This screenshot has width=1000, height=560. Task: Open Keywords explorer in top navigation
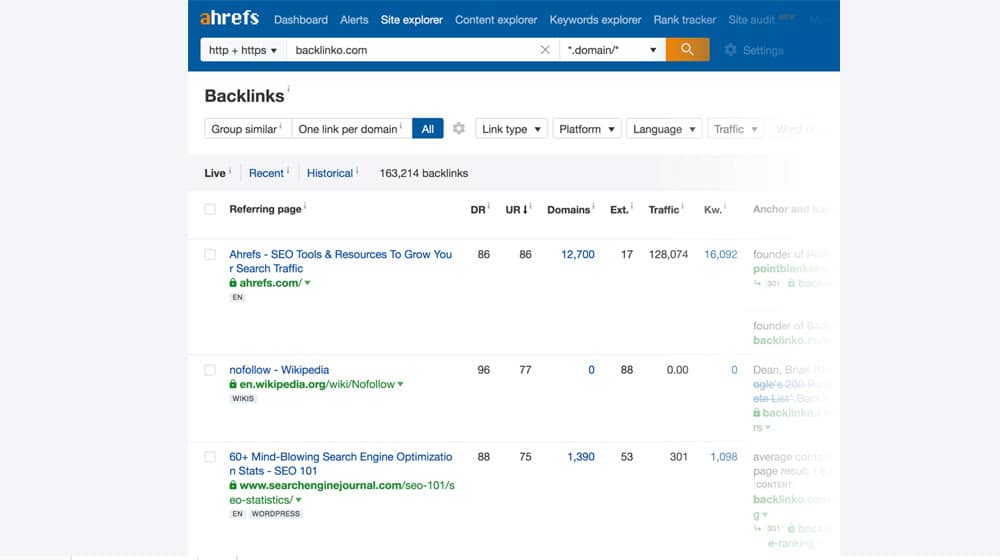[x=595, y=20]
